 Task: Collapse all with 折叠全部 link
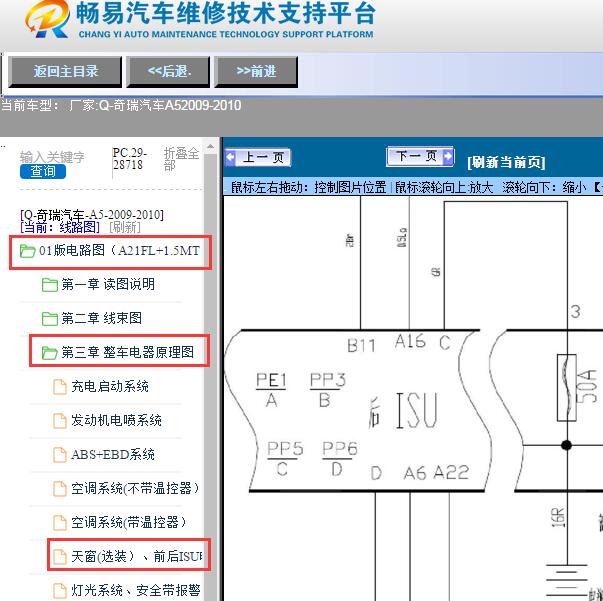tap(181, 159)
